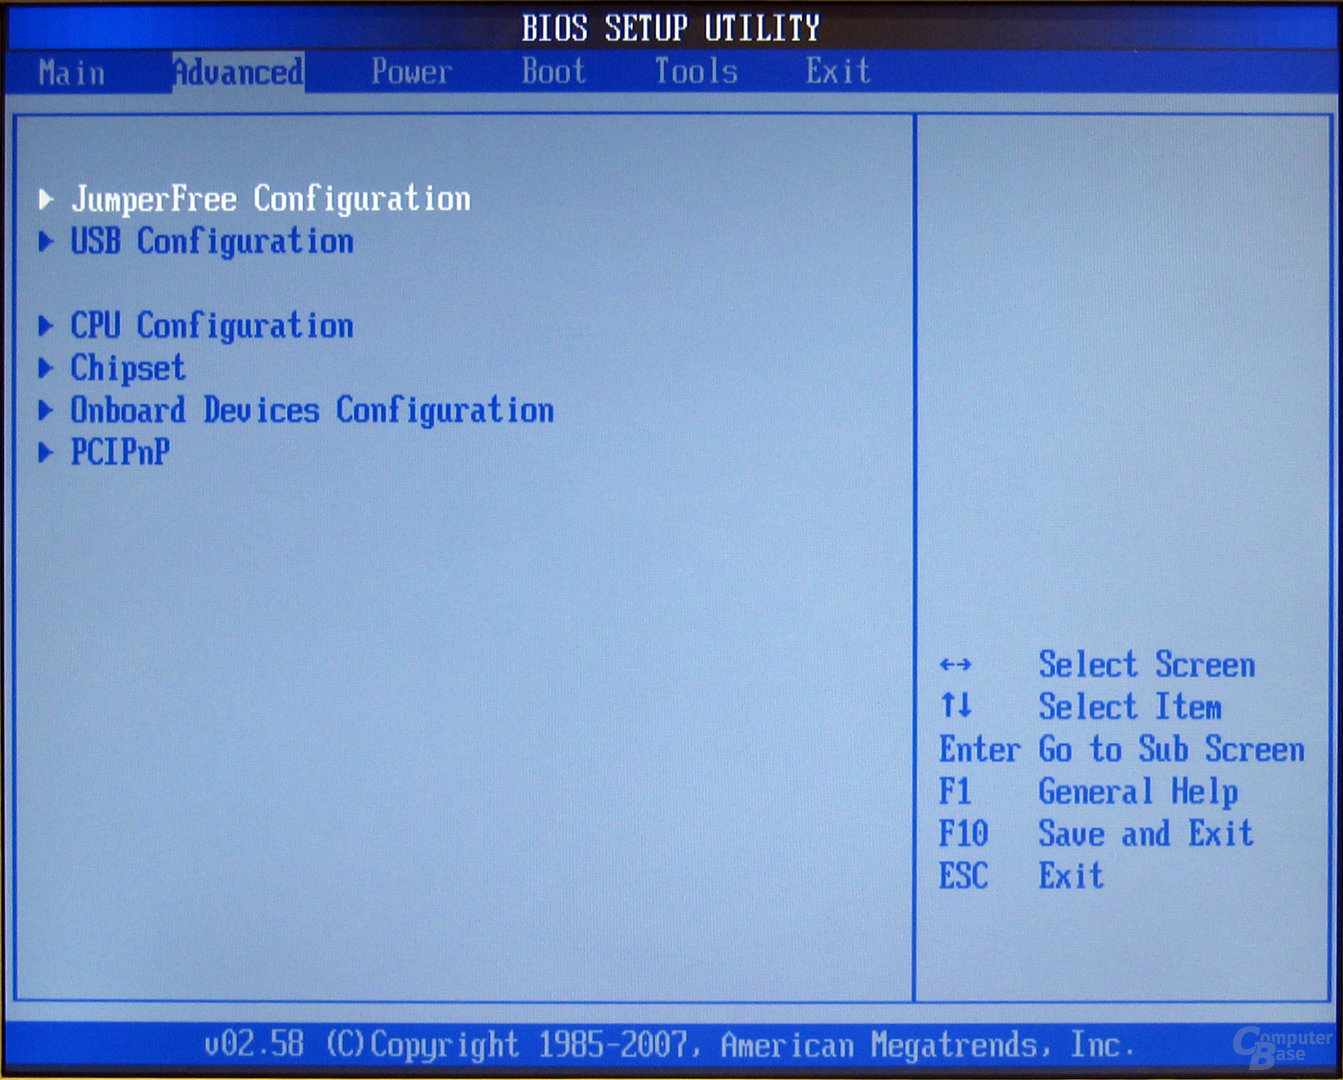Viewport: 1343px width, 1080px height.
Task: Switch to the Power tab
Action: pos(411,72)
